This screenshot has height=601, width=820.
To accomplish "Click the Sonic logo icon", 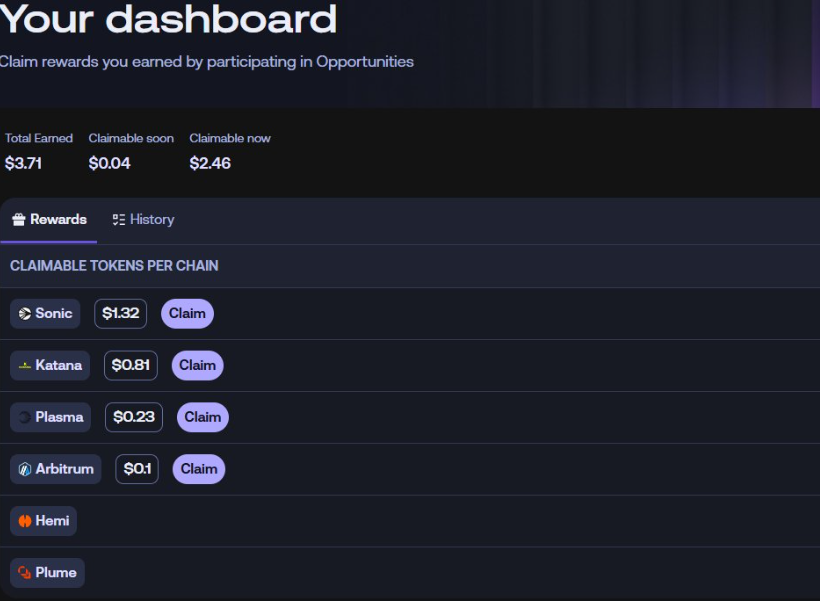I will click(25, 314).
